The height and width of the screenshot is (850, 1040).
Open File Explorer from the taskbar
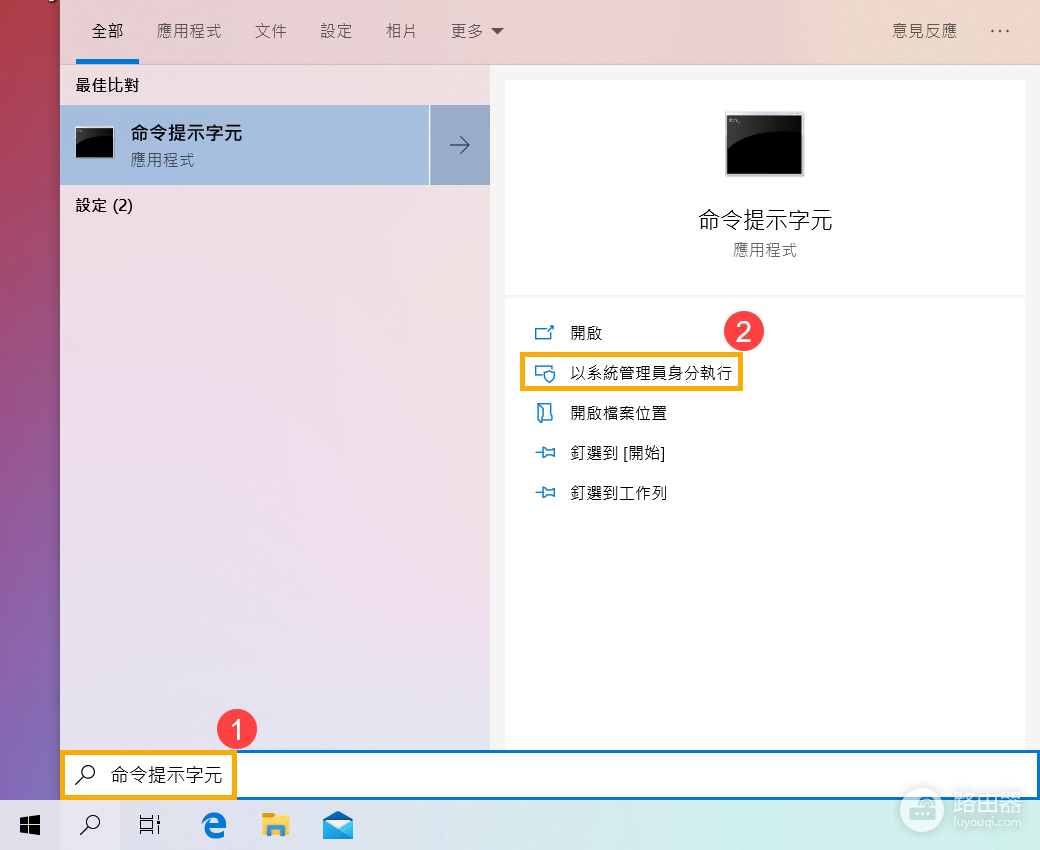(275, 825)
